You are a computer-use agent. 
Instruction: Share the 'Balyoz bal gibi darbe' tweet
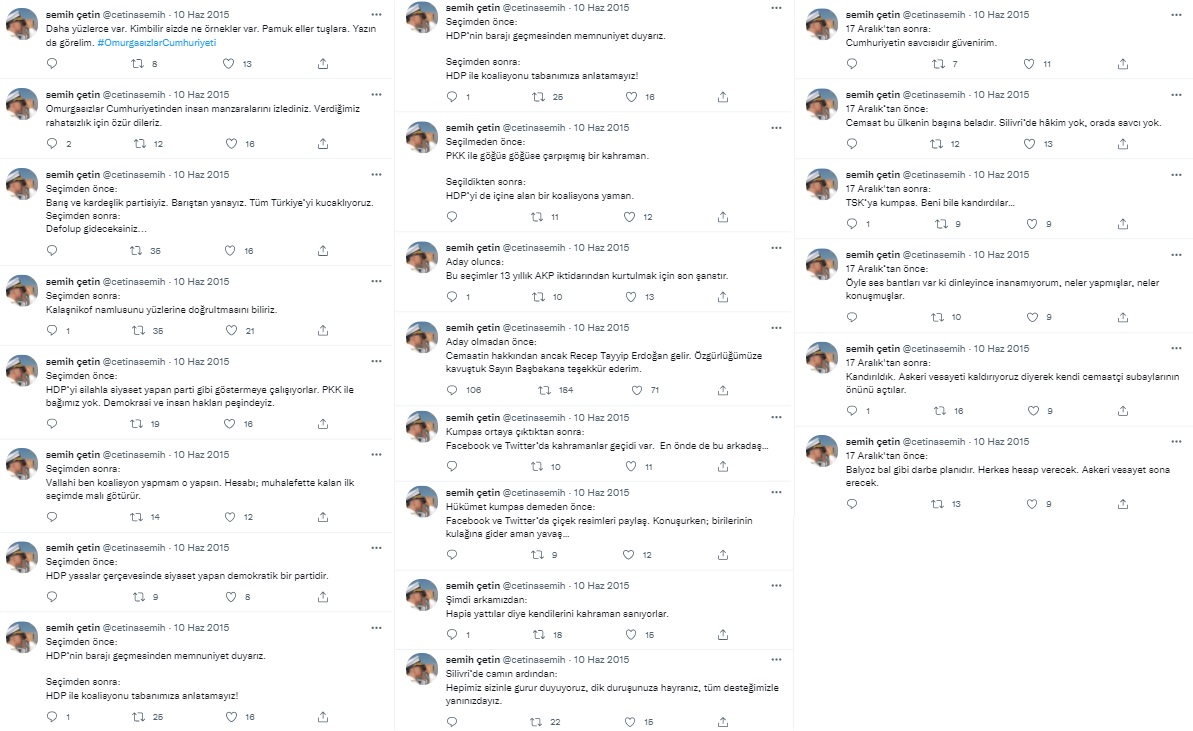tap(1123, 504)
